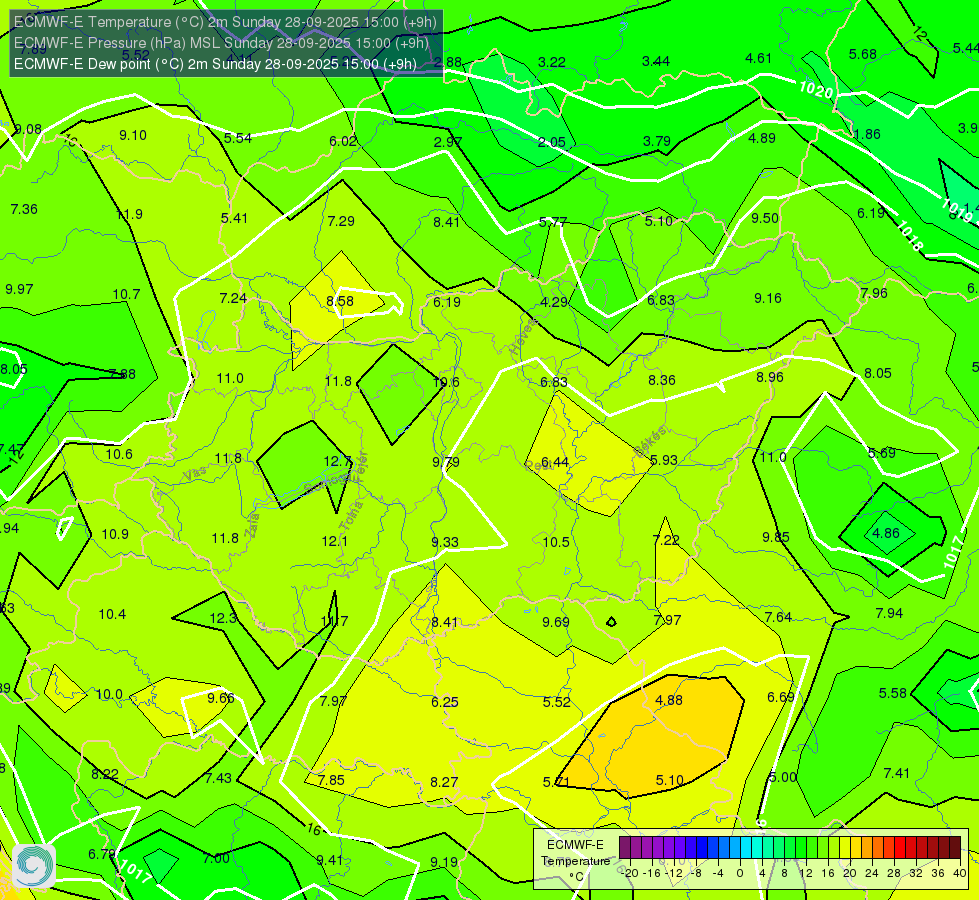Click the grid value 7.29
979x900 pixels.
[x=341, y=221]
